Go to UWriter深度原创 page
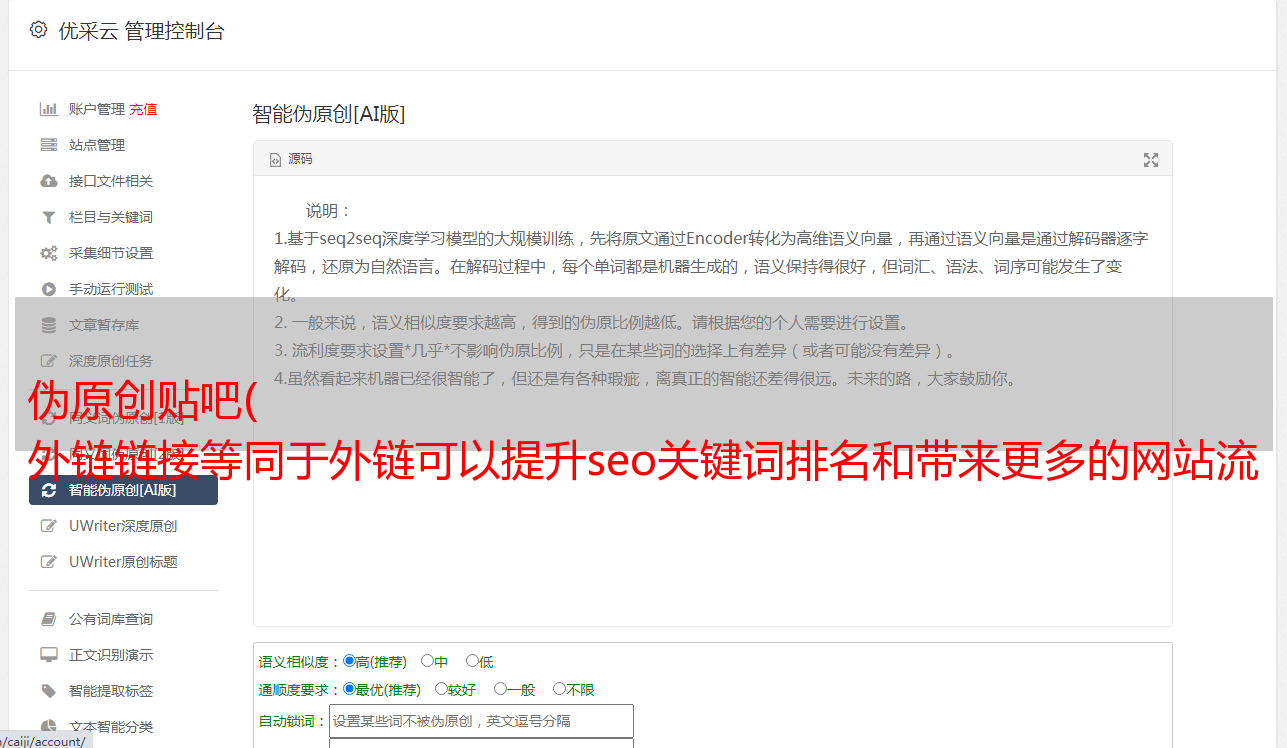Image resolution: width=1287 pixels, height=748 pixels. coord(123,526)
